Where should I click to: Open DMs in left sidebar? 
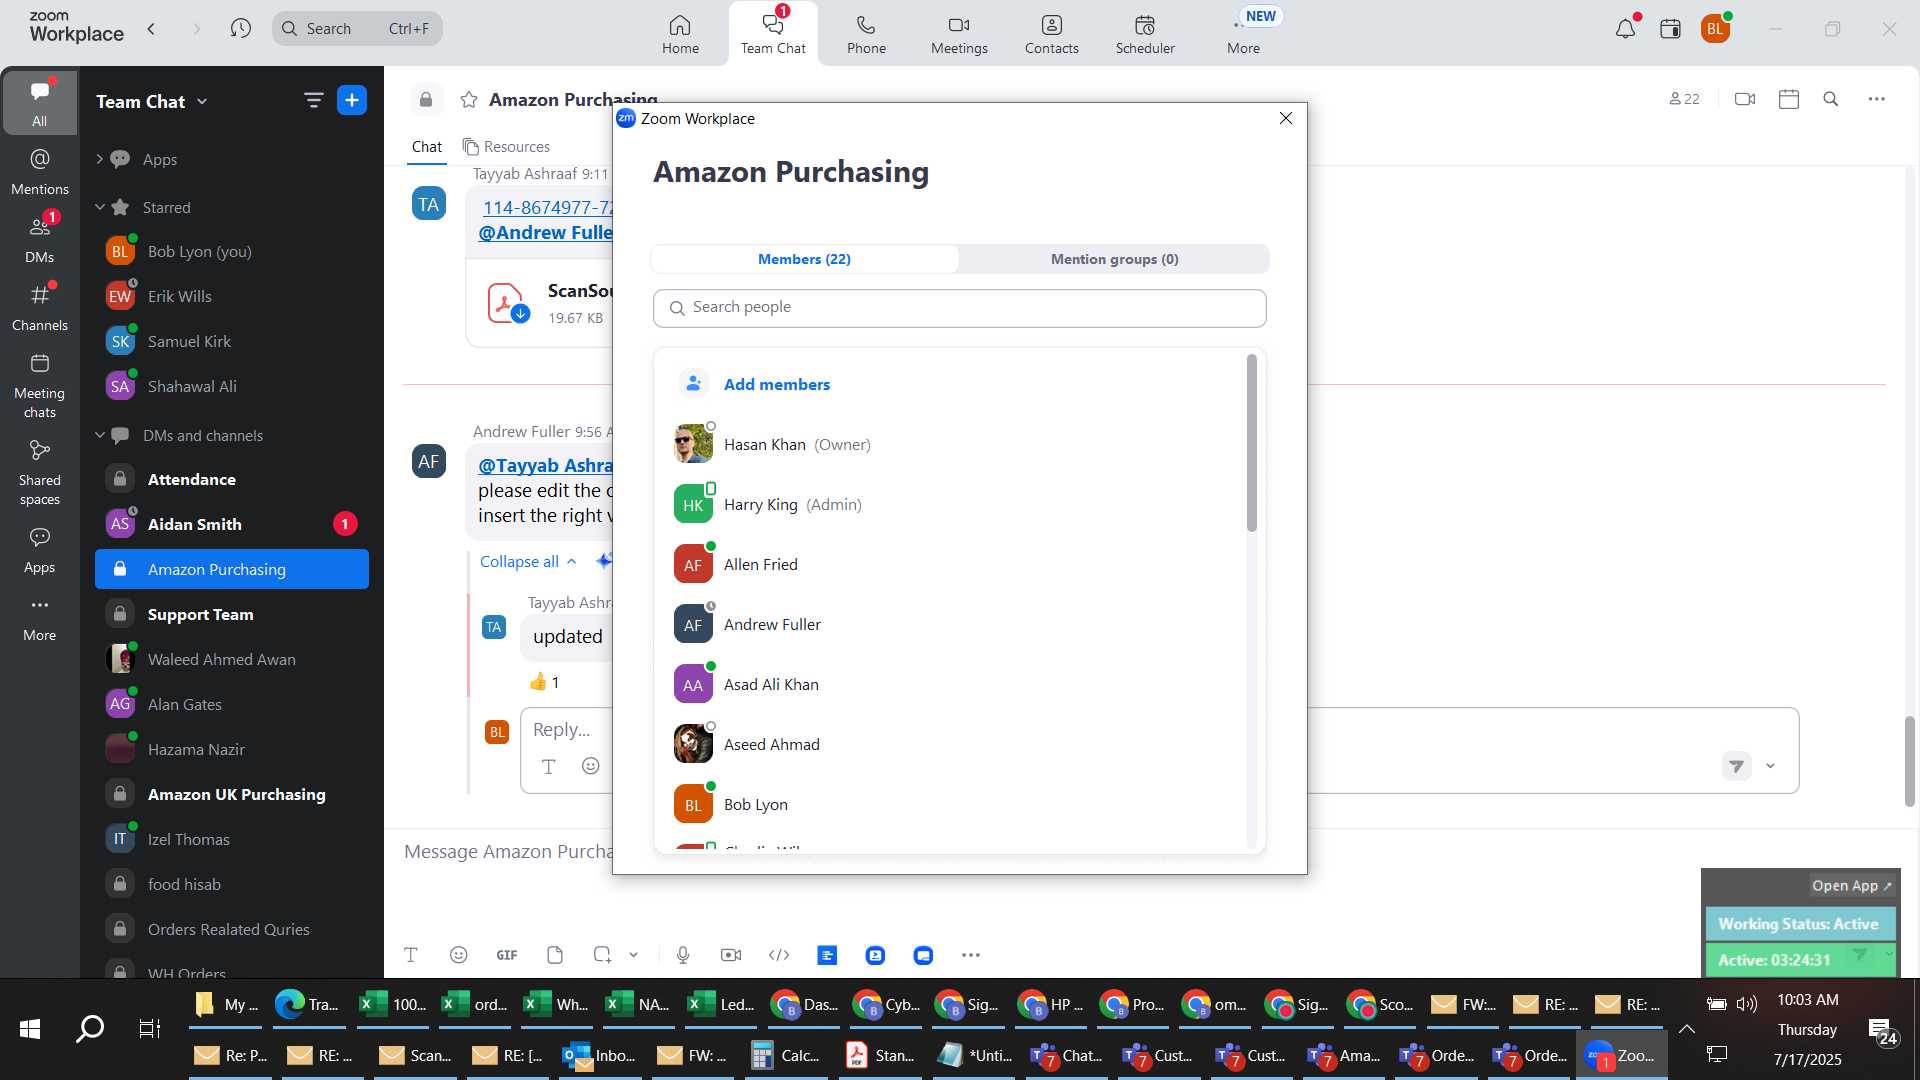point(40,240)
